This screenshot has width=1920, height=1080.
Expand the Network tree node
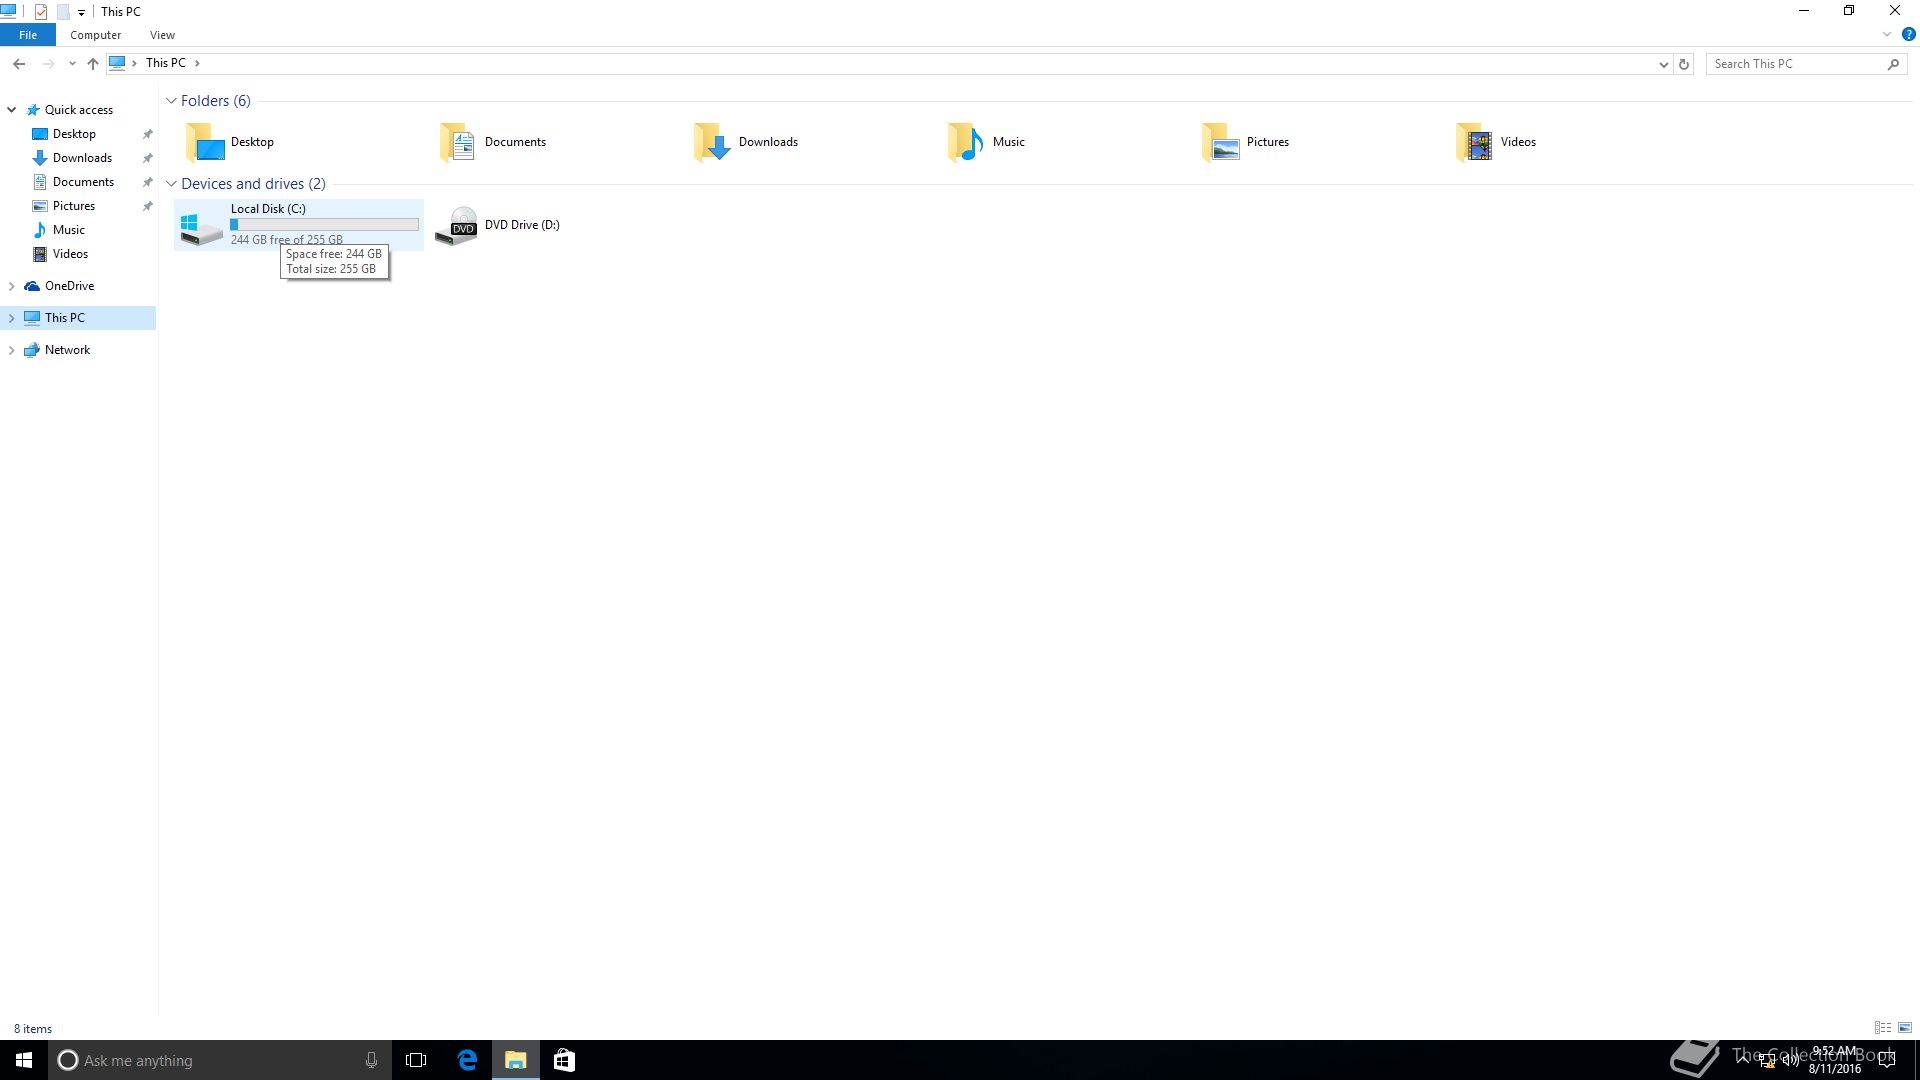[11, 350]
